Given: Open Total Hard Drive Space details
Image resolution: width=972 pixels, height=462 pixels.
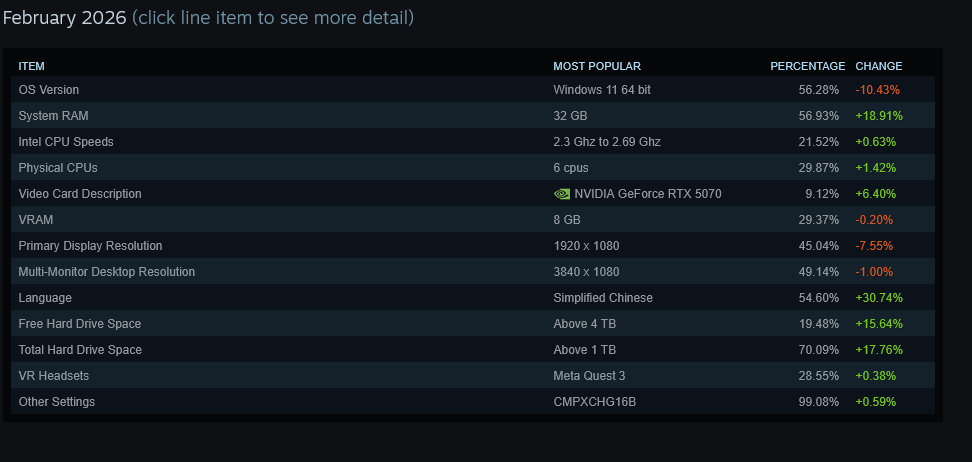Looking at the screenshot, I should click(x=80, y=350).
